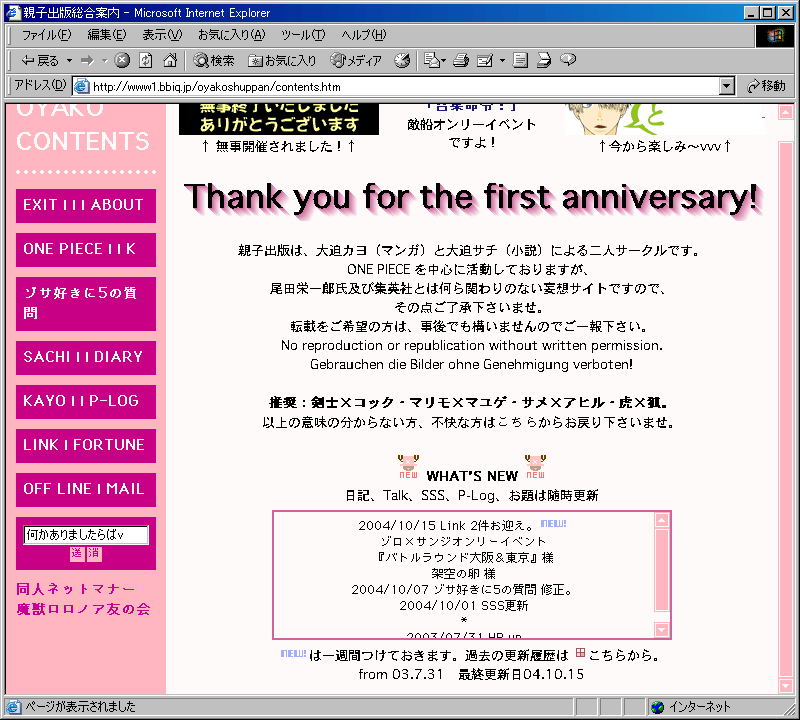
Task: Open the お気に入り favorites toolbar button
Action: coord(282,61)
